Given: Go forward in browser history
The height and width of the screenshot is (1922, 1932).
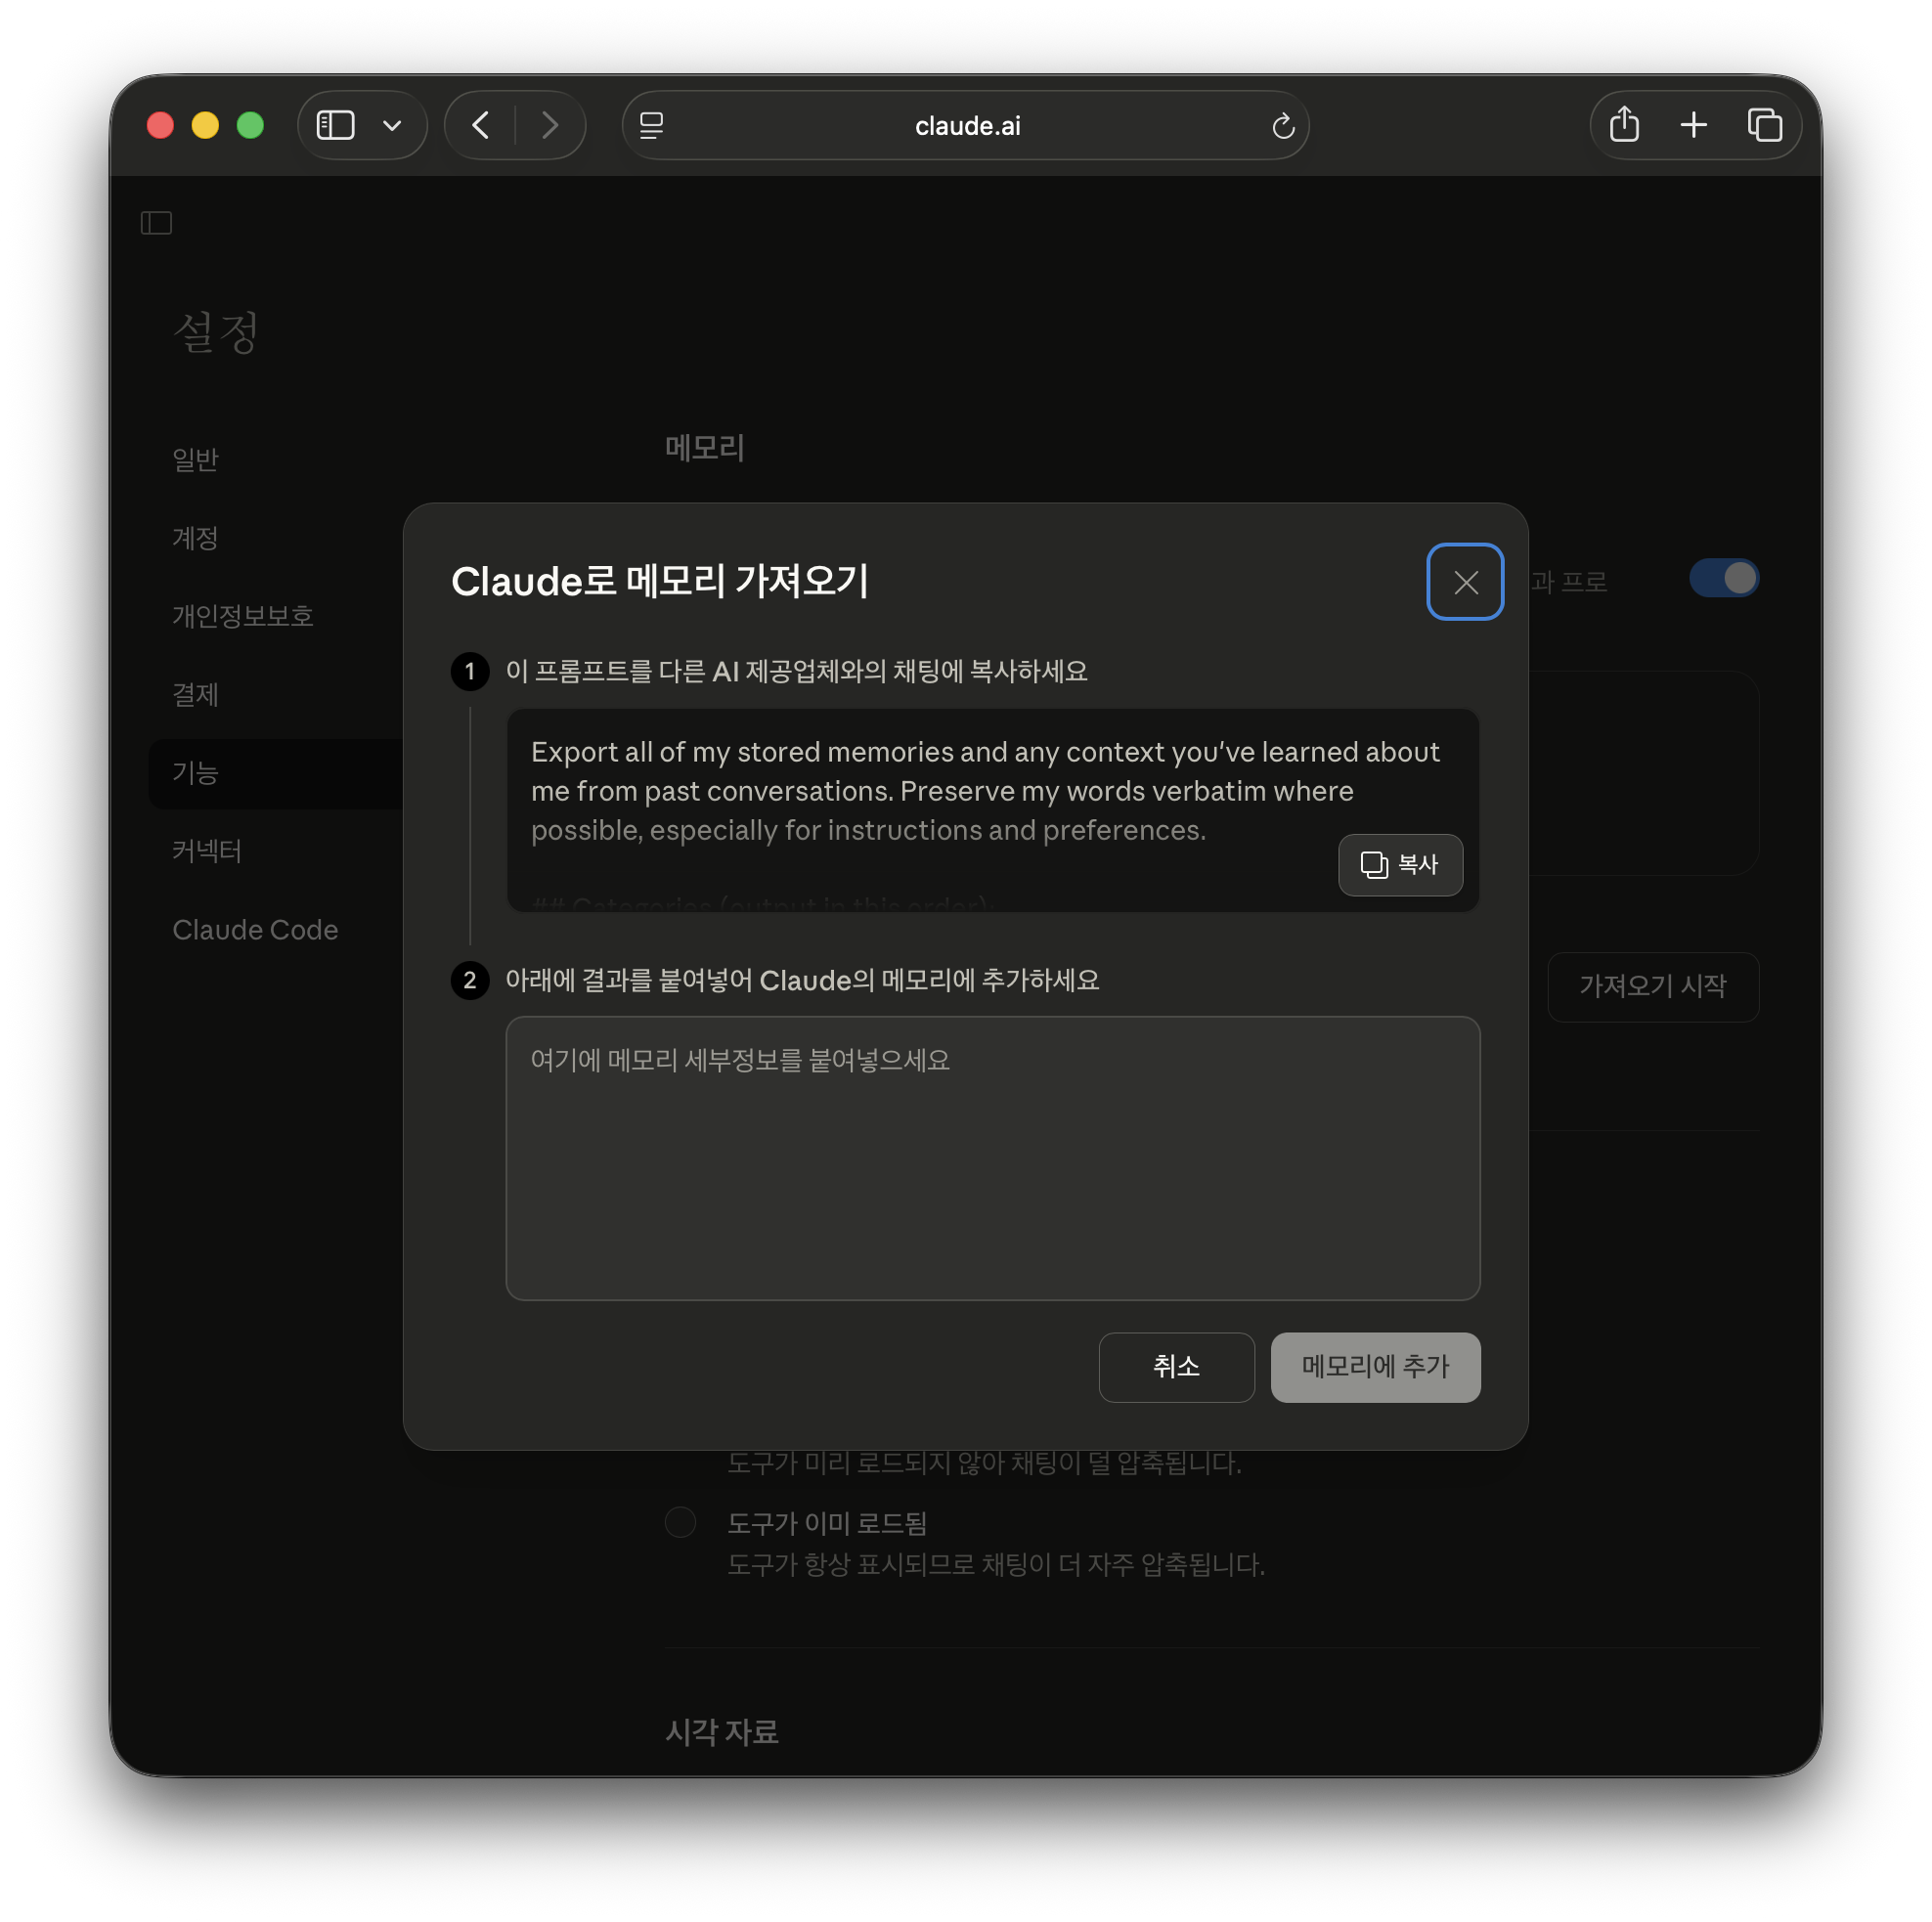Looking at the screenshot, I should (549, 125).
